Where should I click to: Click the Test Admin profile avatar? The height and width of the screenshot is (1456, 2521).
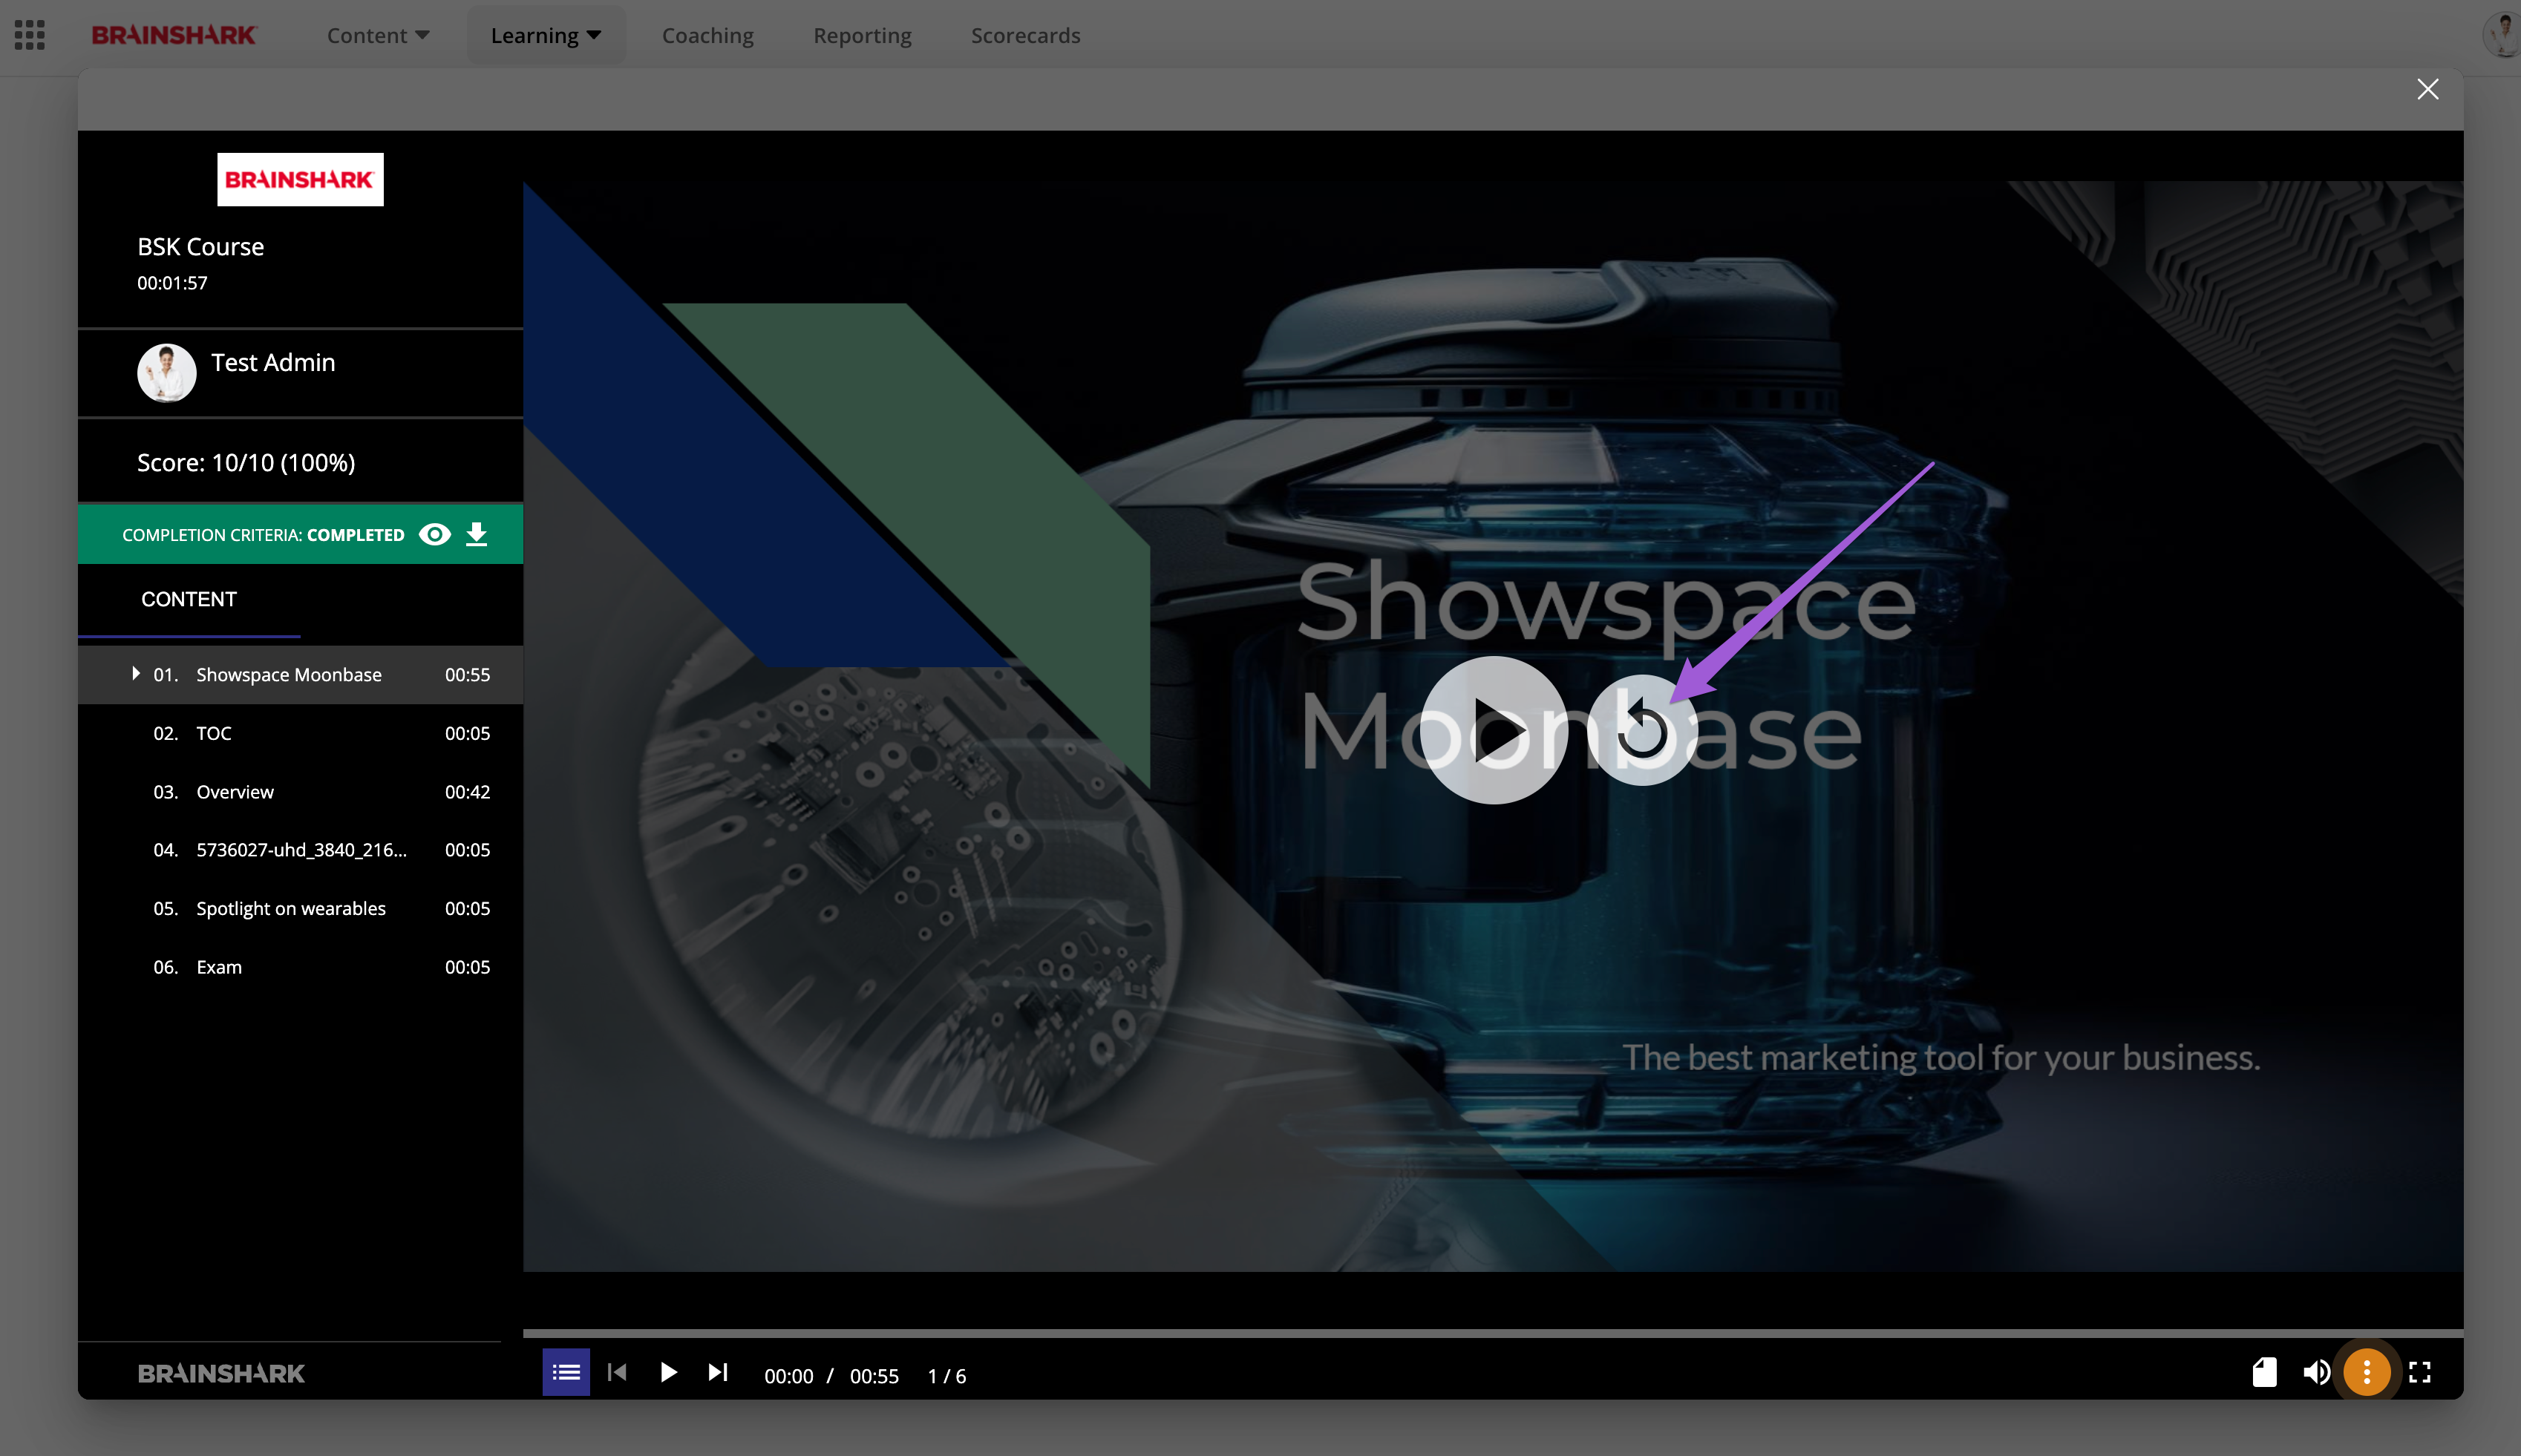(x=166, y=372)
